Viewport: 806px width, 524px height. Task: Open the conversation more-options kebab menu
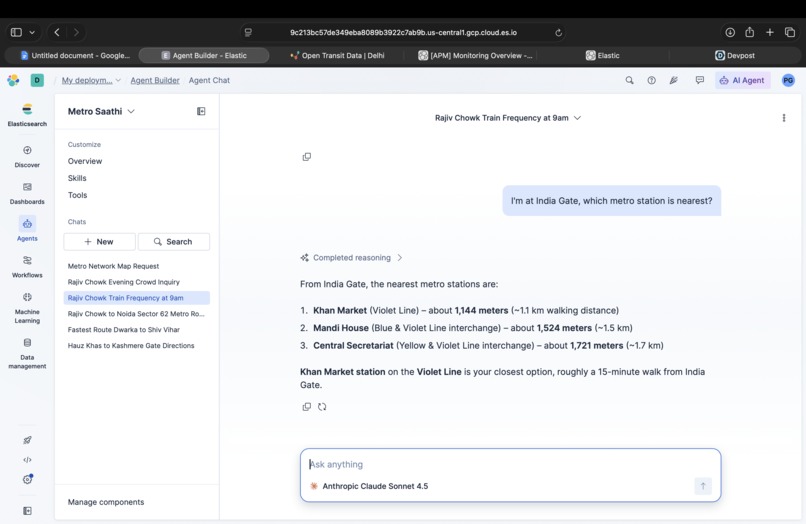(784, 118)
